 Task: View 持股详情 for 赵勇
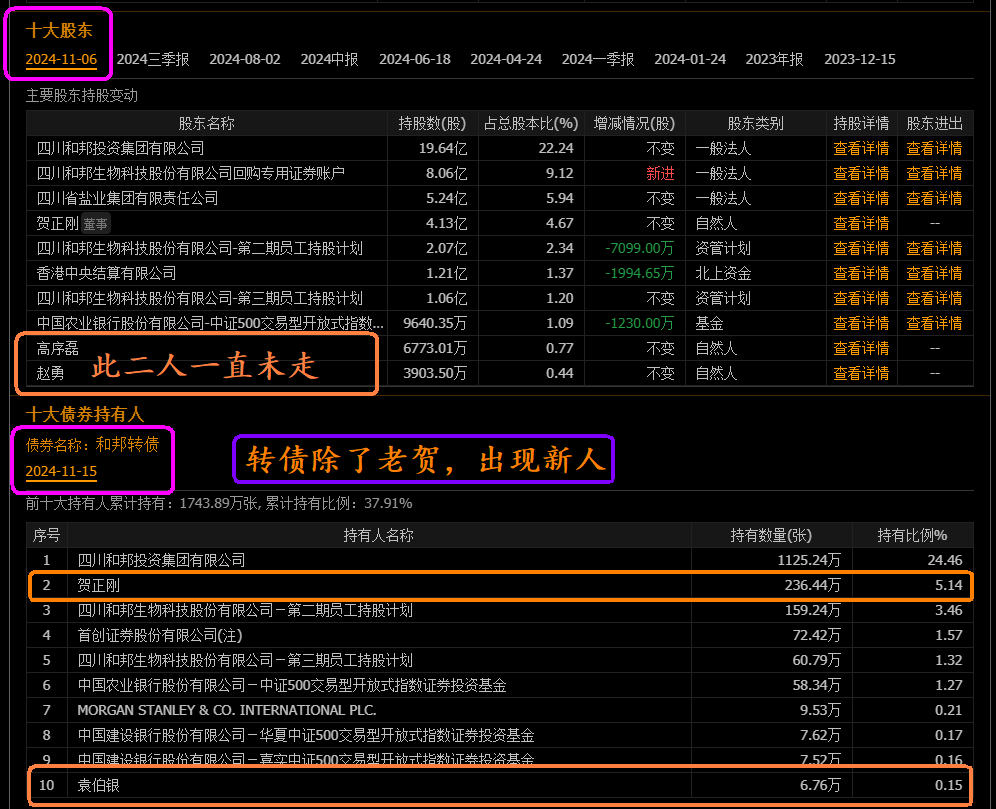(x=861, y=373)
